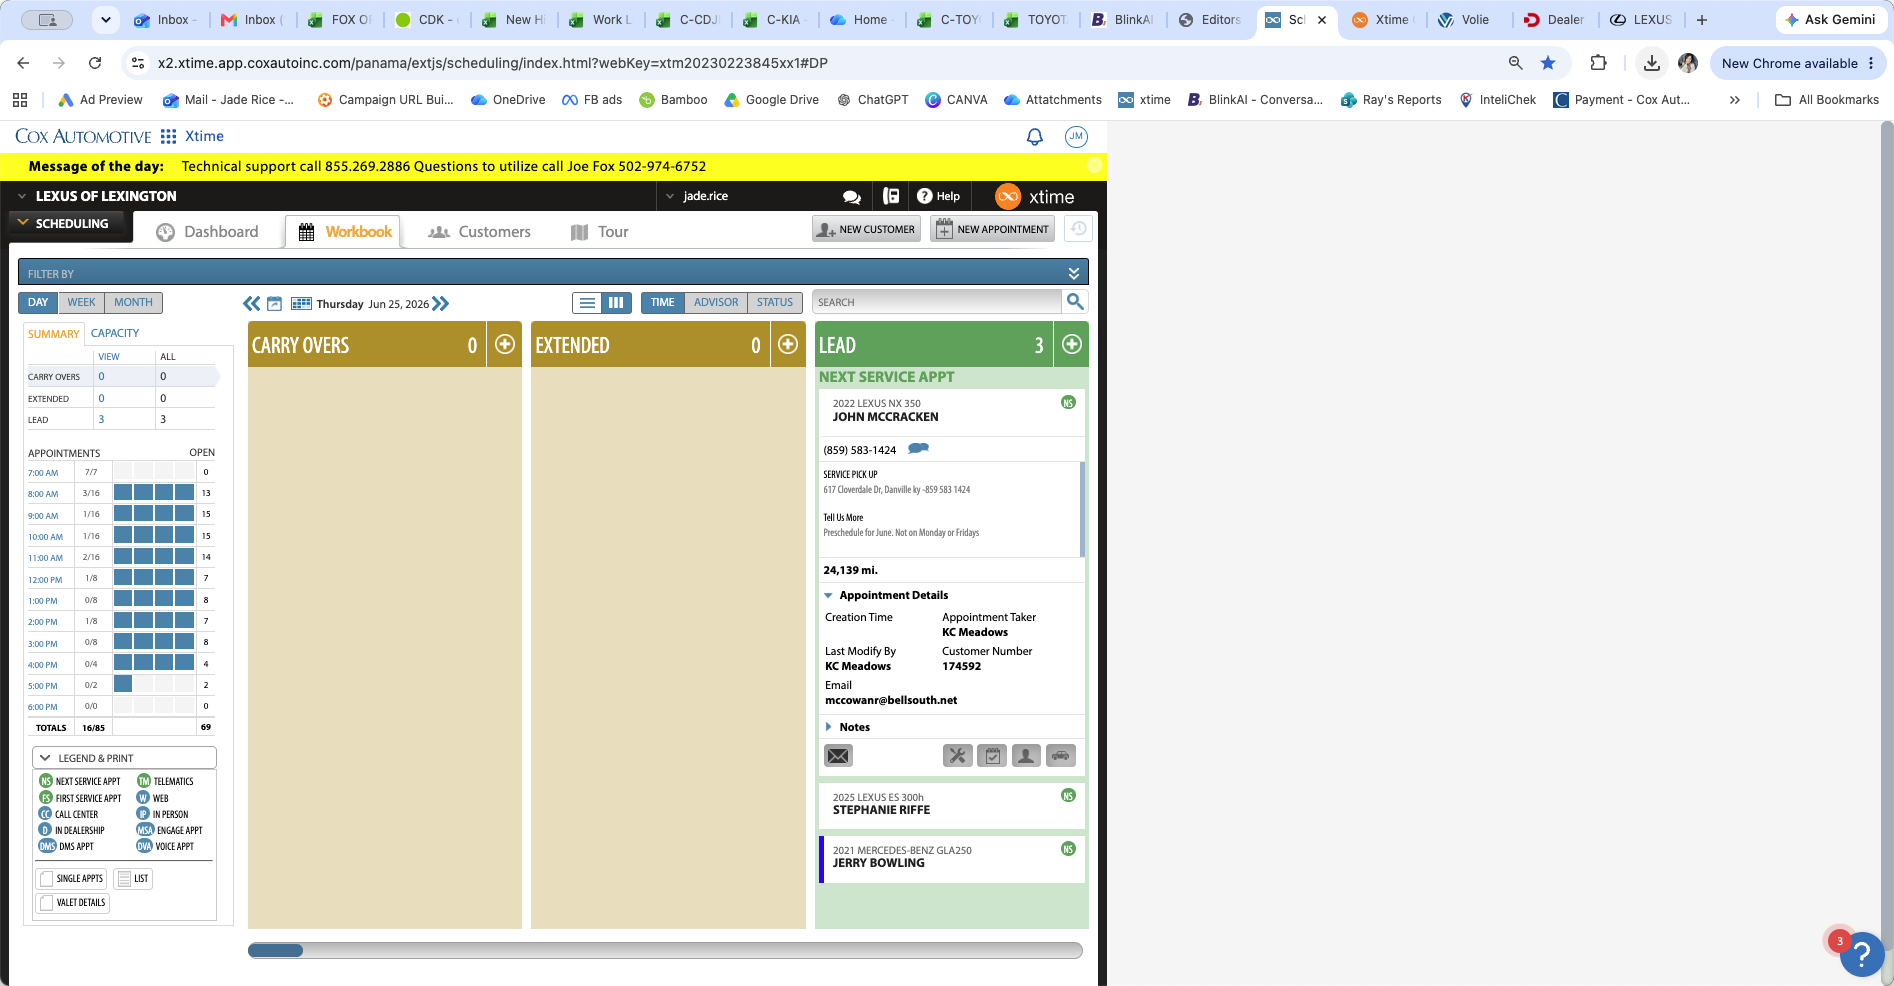Switch to the Summary tab
The height and width of the screenshot is (986, 1894).
(54, 334)
